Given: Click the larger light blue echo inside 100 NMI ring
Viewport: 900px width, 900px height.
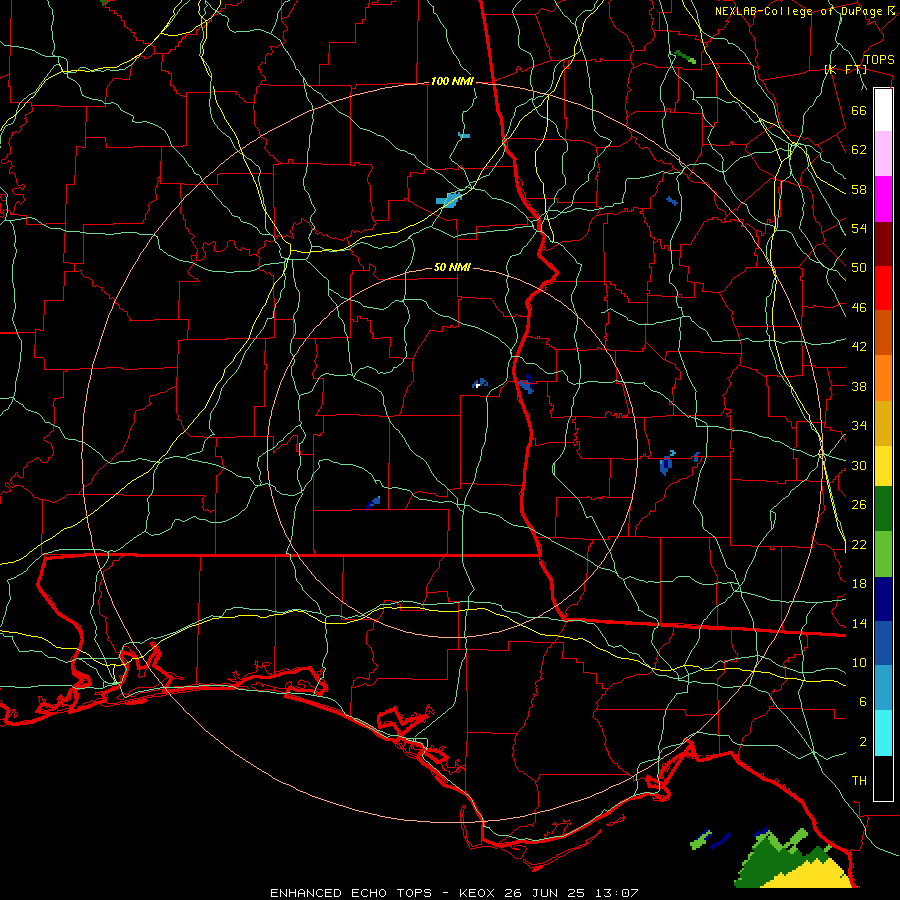Looking at the screenshot, I should click(448, 200).
